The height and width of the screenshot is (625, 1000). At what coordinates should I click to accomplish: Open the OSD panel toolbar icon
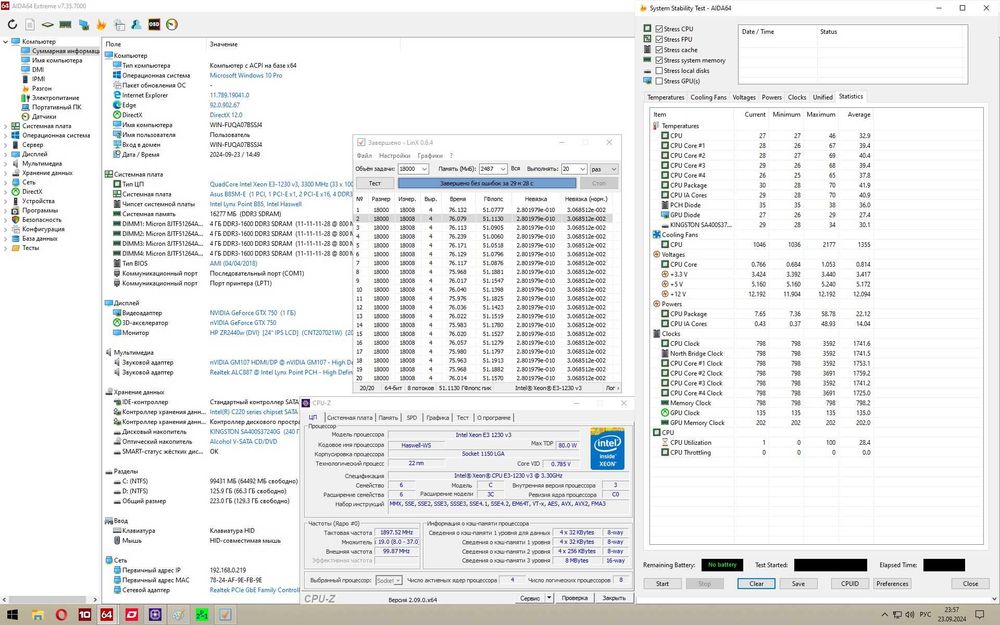pos(154,25)
